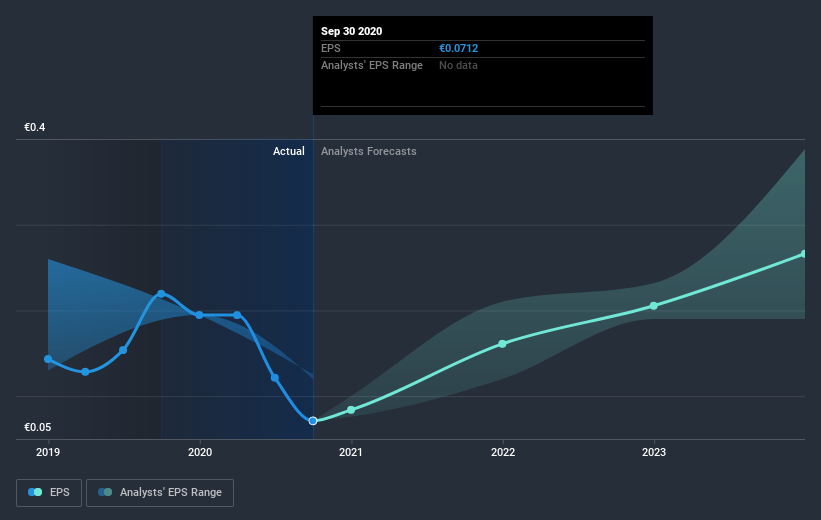Select the EPS data point at 2020 start
This screenshot has height=520, width=821.
[199, 315]
